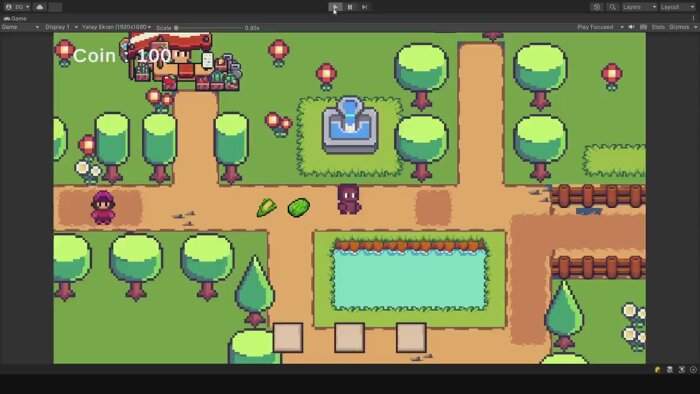Open the account dropdown in the toolbar
The image size is (700, 394).
17,7
